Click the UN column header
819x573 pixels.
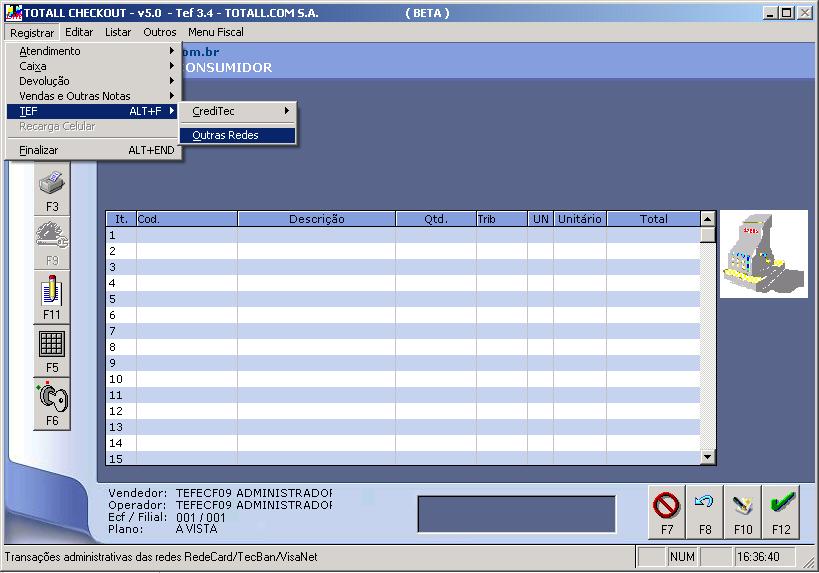coord(541,219)
